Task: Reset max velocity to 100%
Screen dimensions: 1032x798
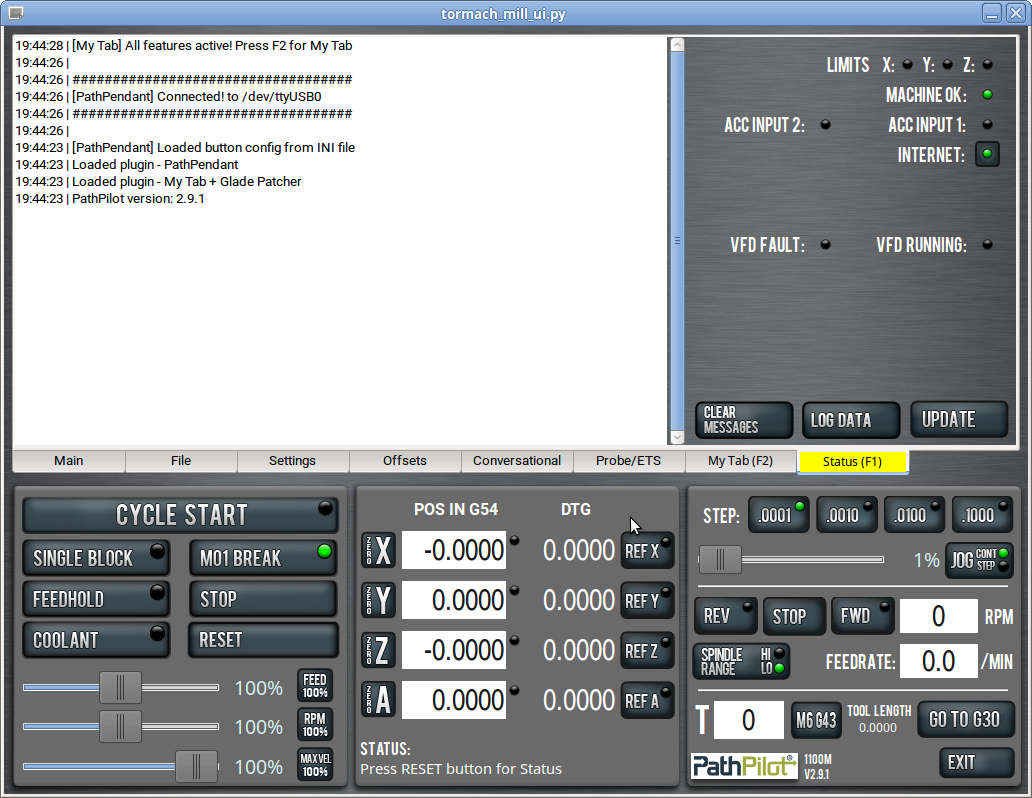Action: pos(315,766)
